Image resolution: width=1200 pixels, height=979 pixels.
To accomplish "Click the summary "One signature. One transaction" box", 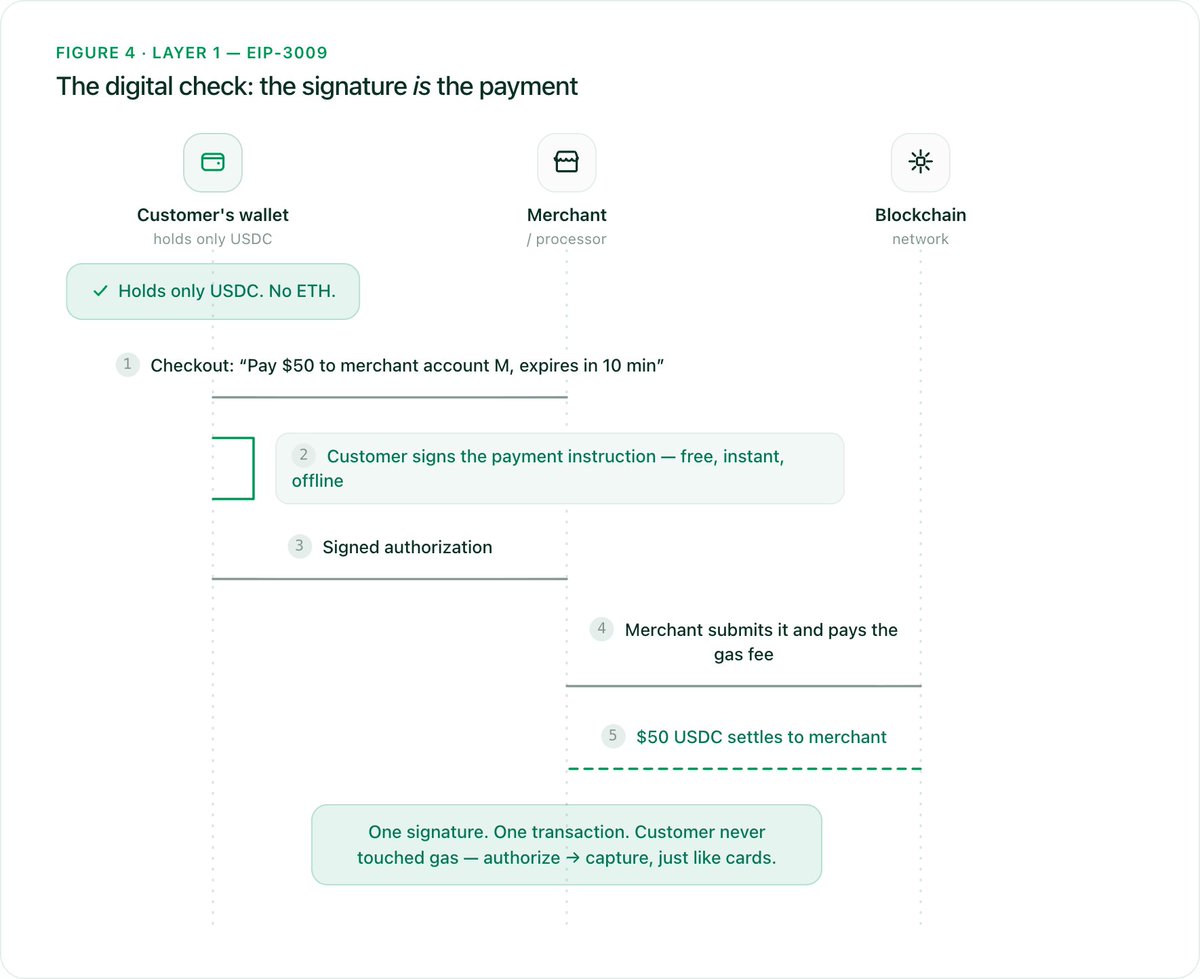I will [567, 845].
